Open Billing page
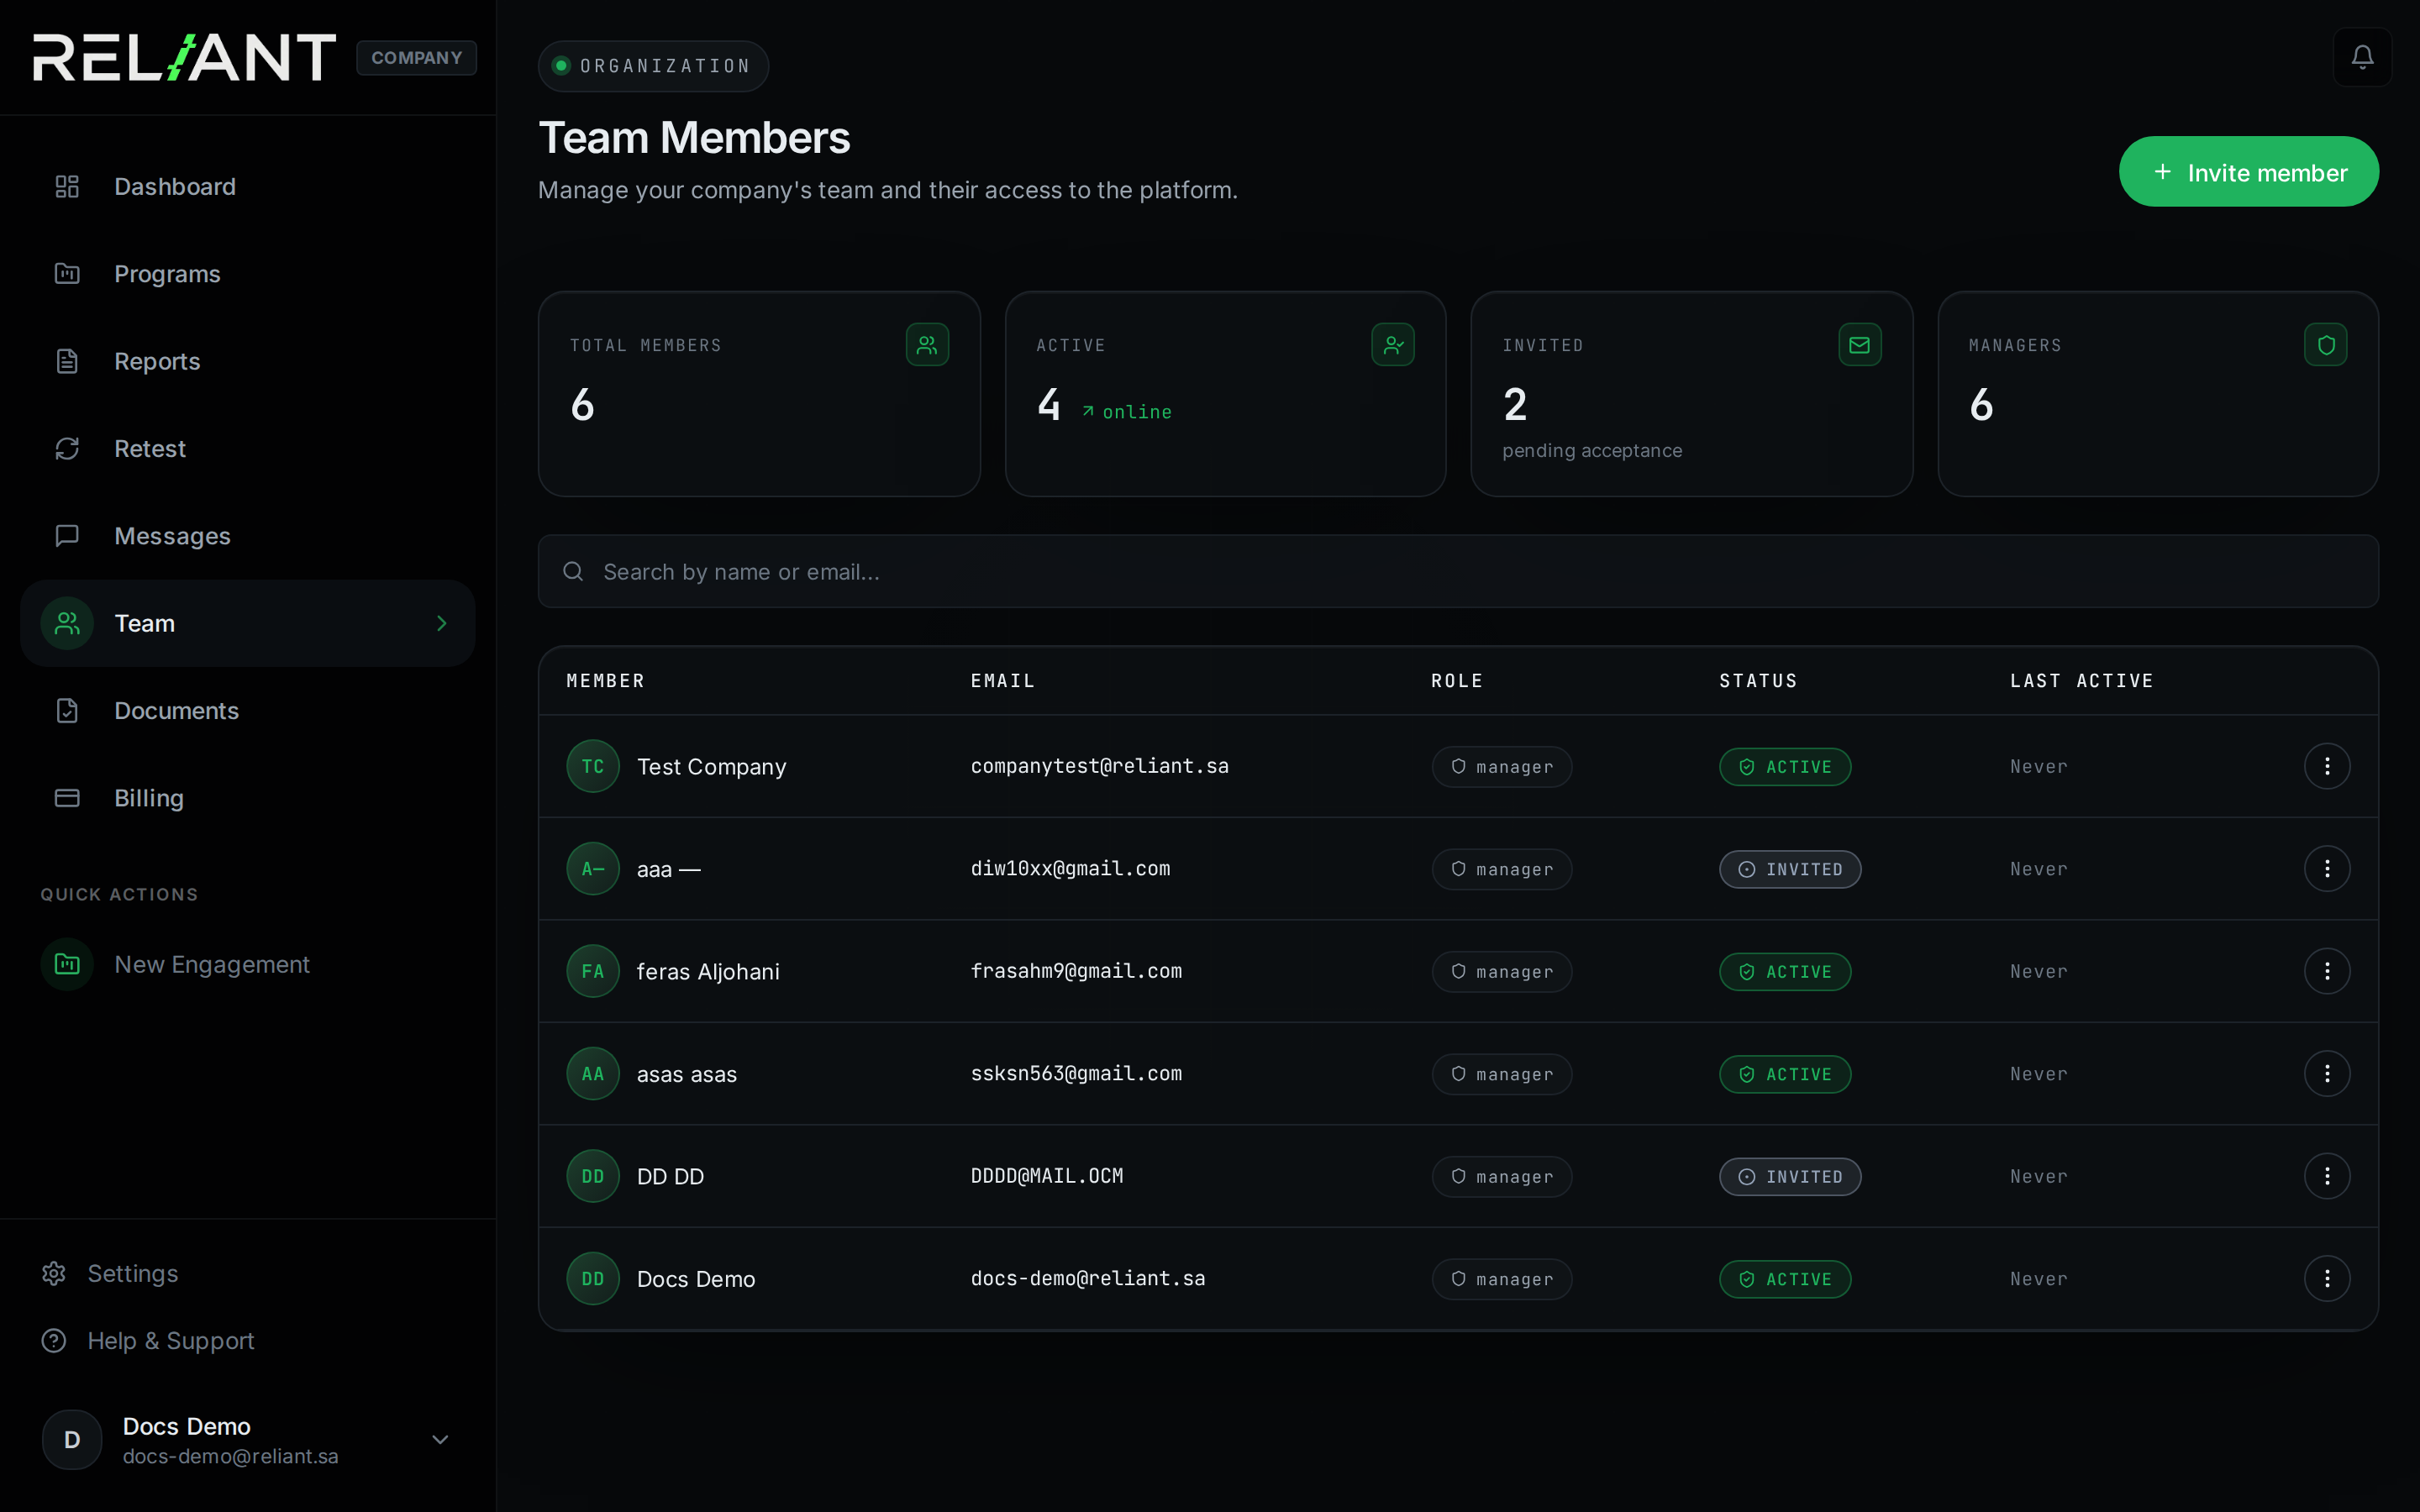Image resolution: width=2420 pixels, height=1512 pixels. [248, 798]
